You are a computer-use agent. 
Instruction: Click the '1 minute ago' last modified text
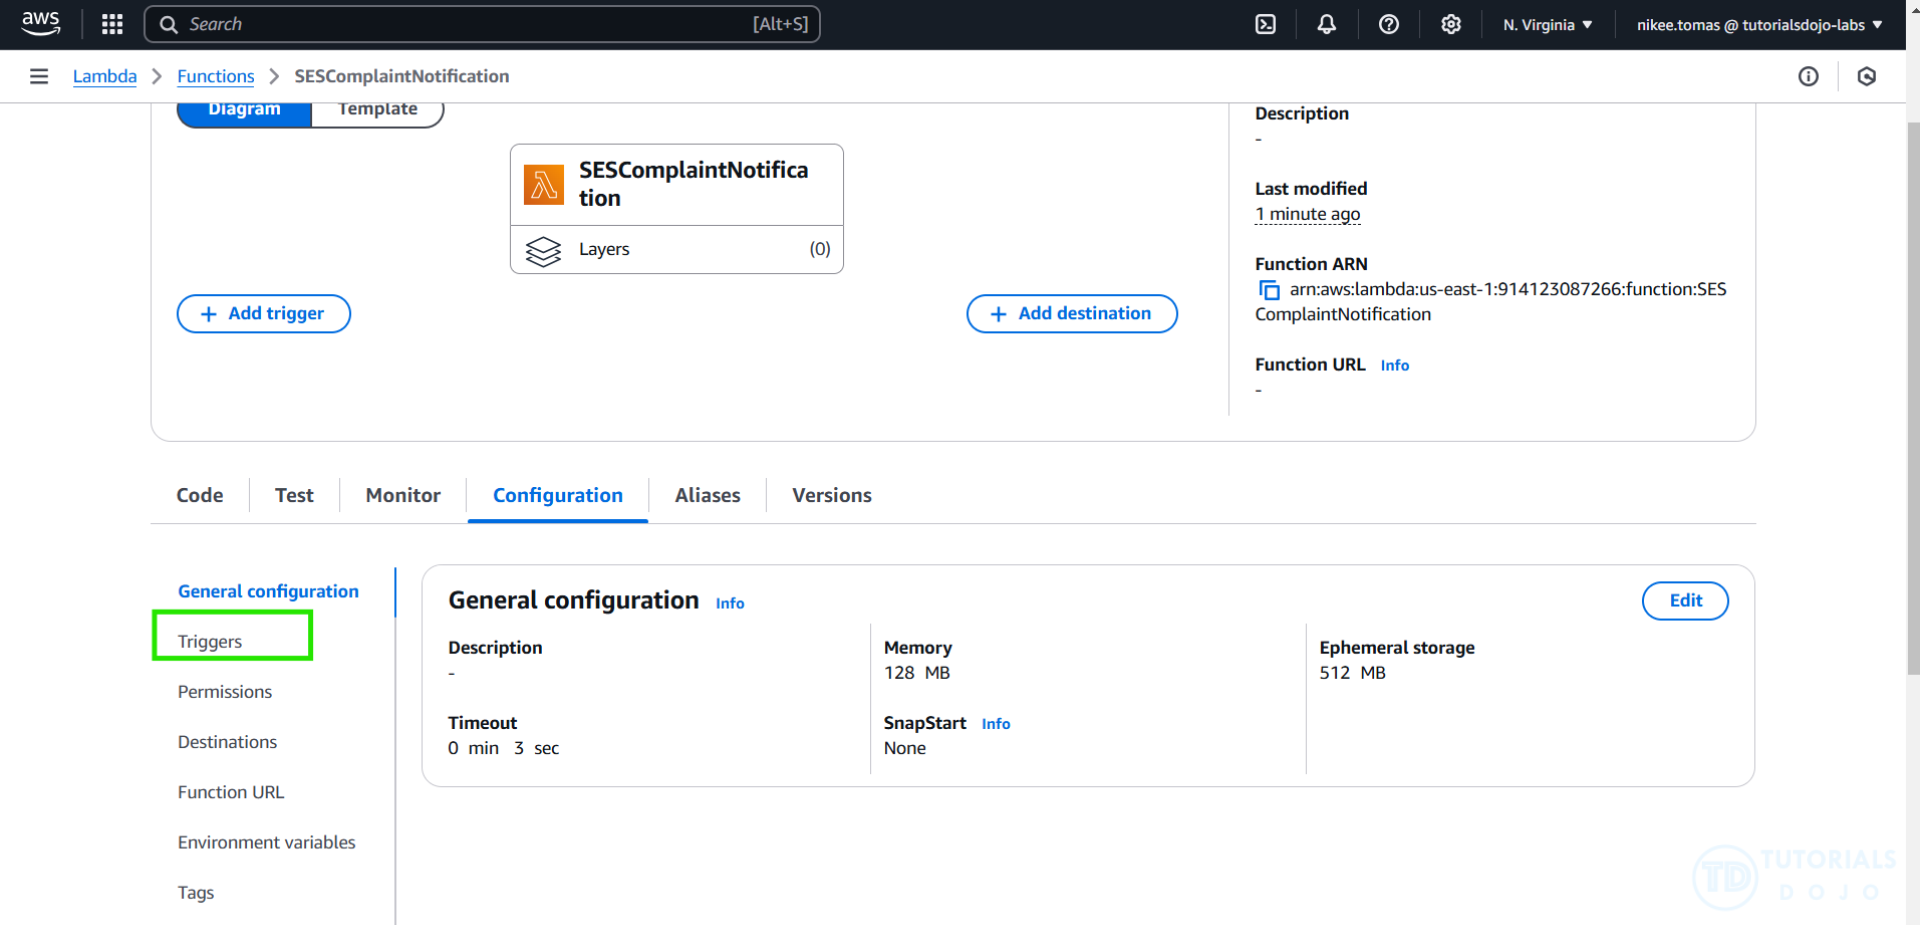[1308, 214]
